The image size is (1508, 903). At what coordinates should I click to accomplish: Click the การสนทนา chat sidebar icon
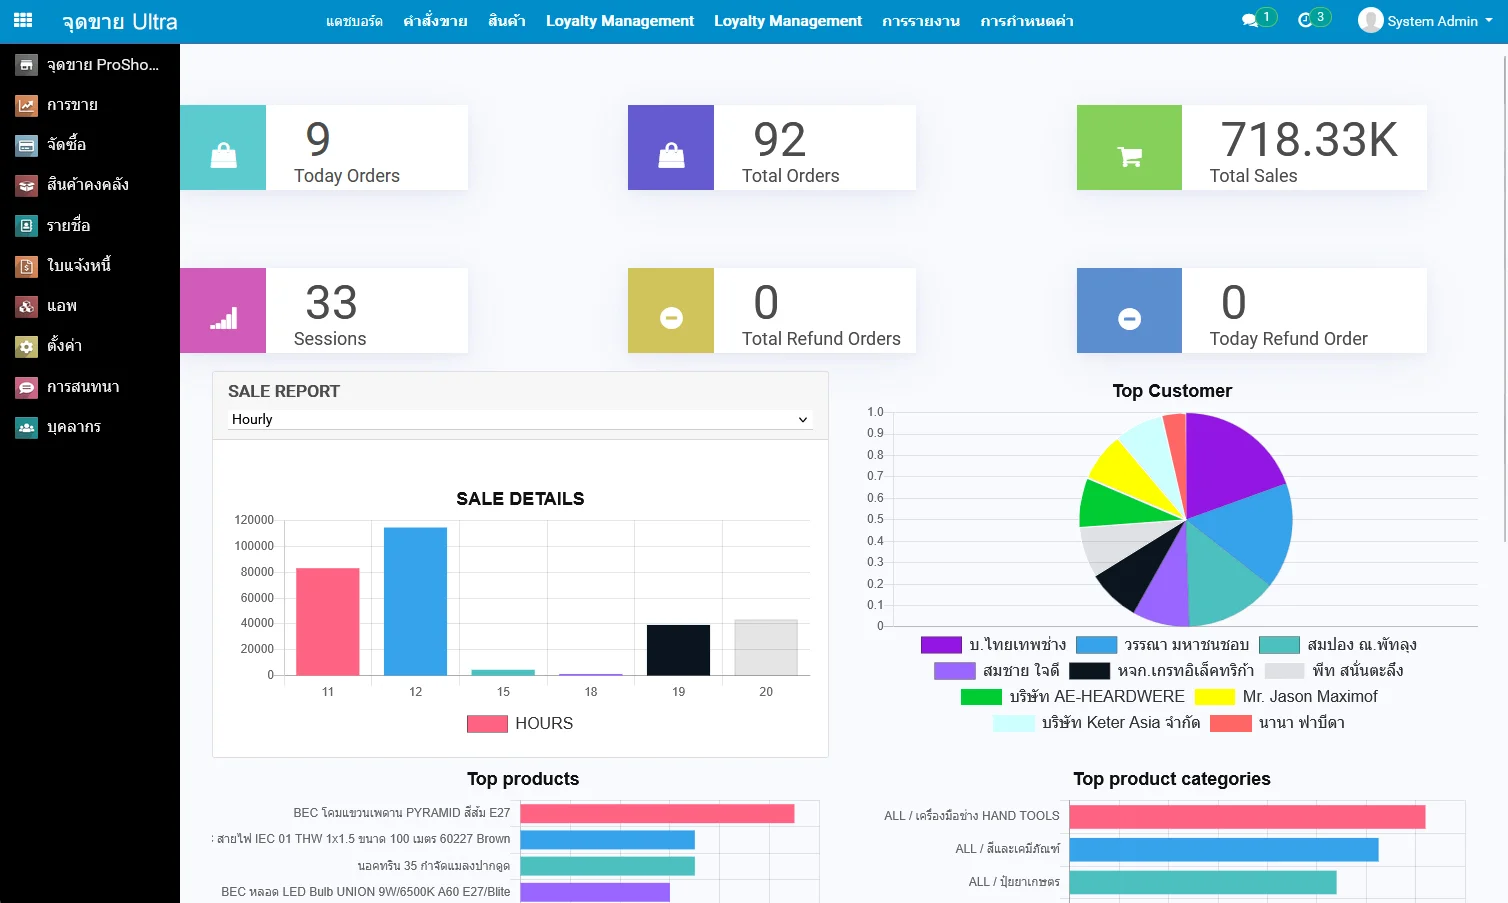pyautogui.click(x=26, y=386)
